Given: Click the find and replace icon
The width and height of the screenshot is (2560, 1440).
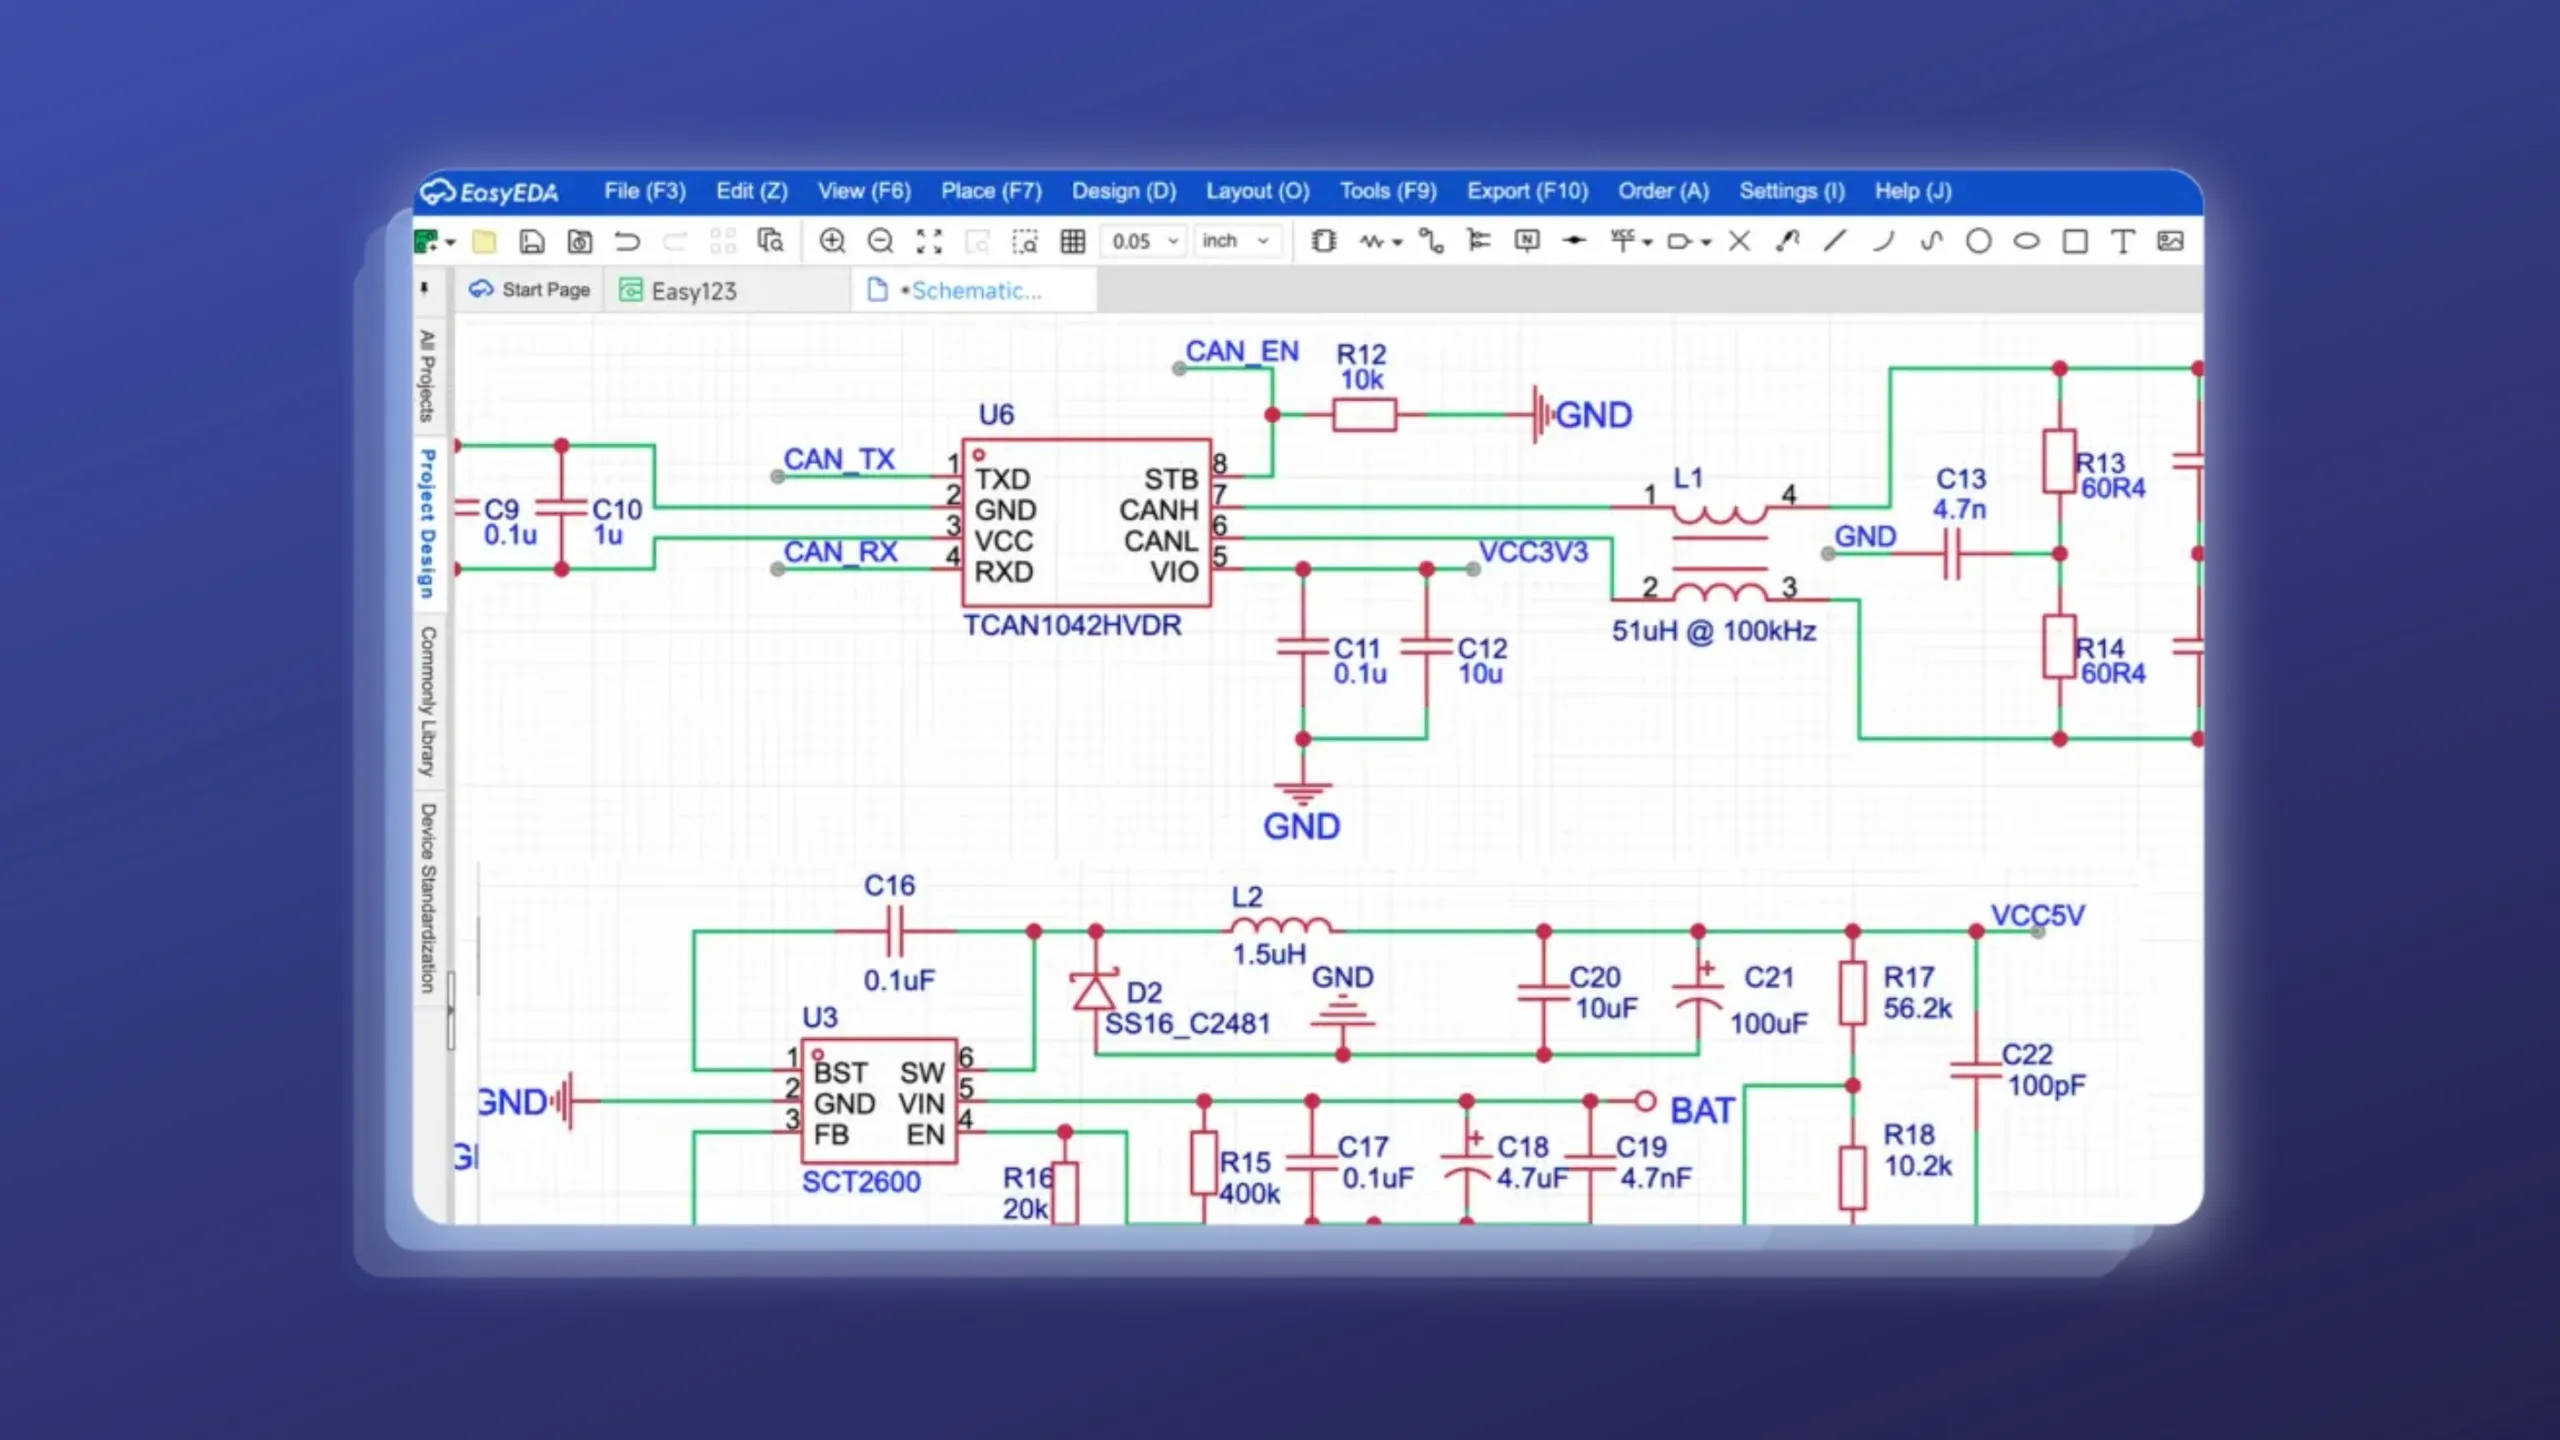Looking at the screenshot, I should pyautogui.click(x=770, y=241).
